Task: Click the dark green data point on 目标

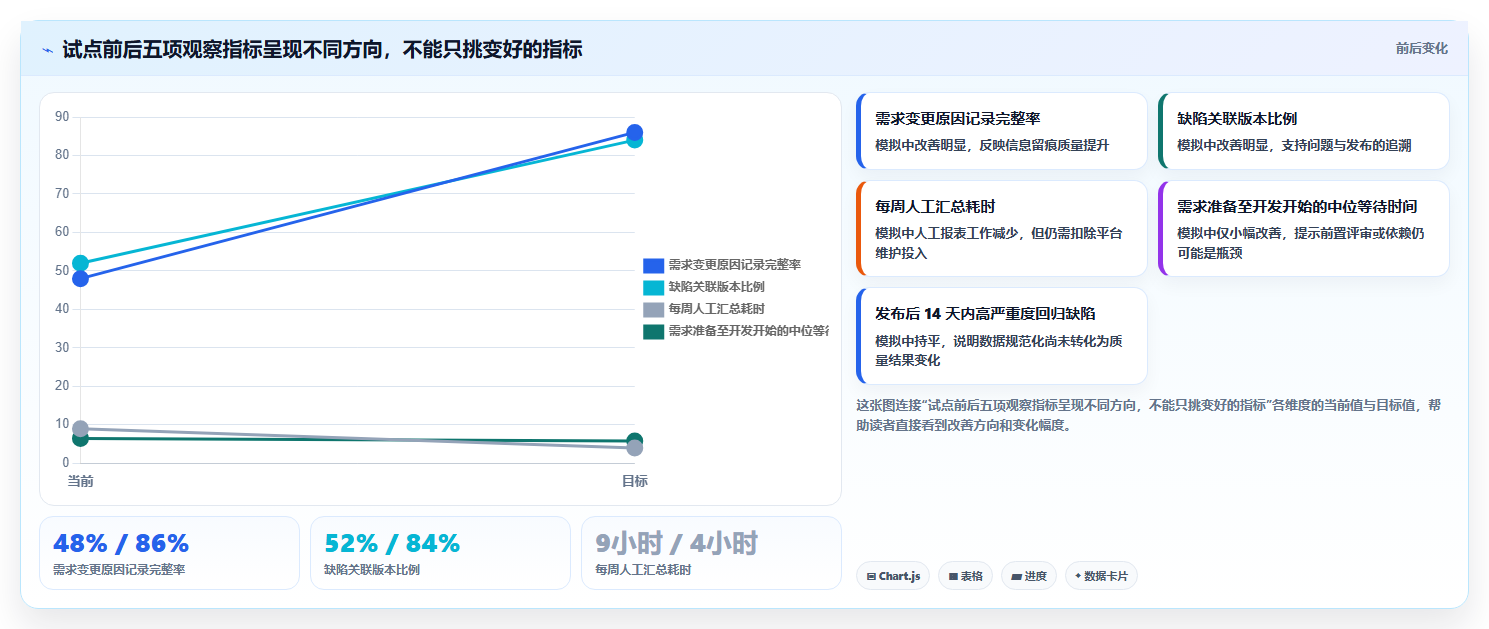Action: (x=634, y=440)
